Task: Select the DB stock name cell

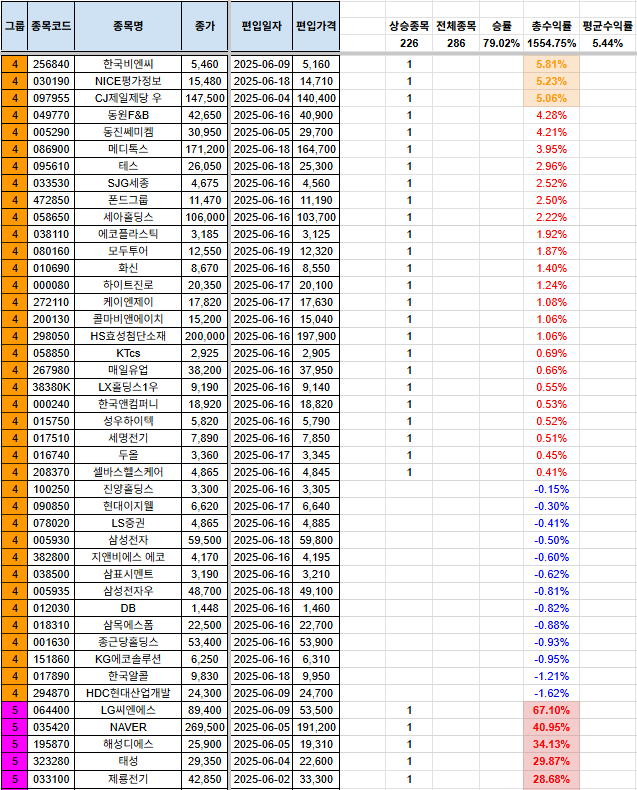Action: click(128, 608)
